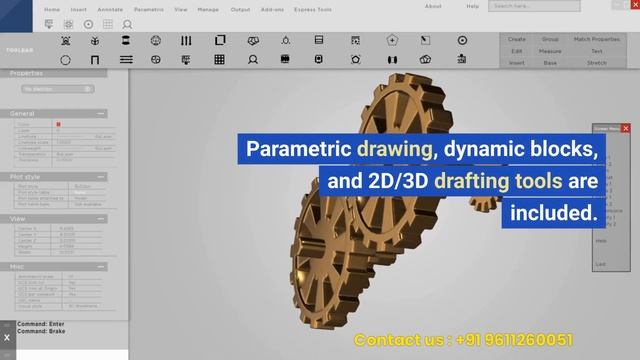Click the Match Properties button
The image size is (640, 360).
597,39
